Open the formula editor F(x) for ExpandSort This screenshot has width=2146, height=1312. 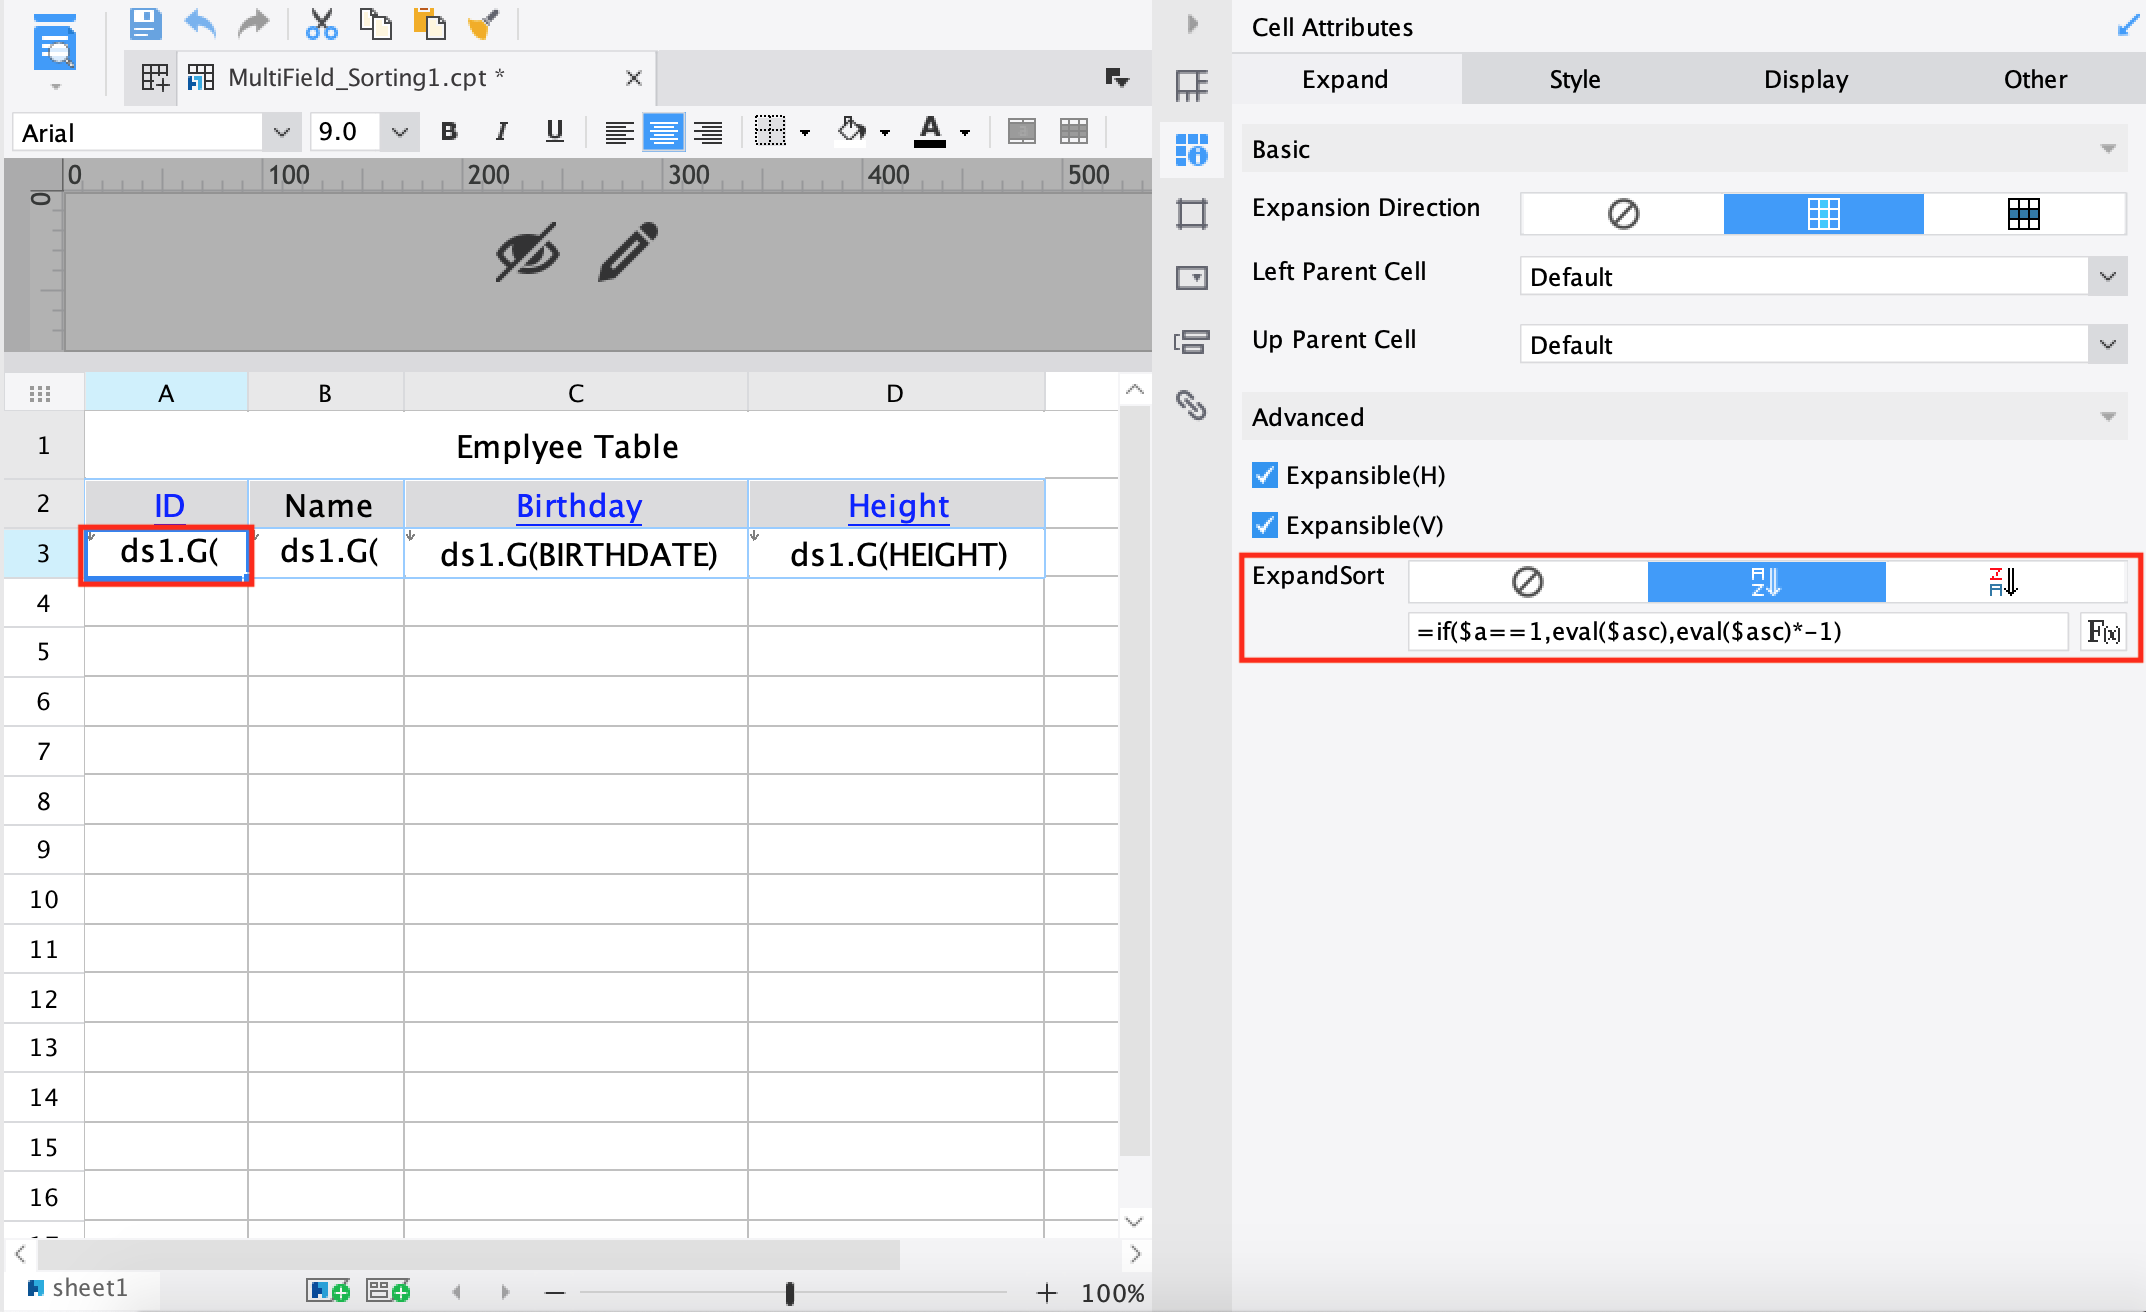[2103, 631]
